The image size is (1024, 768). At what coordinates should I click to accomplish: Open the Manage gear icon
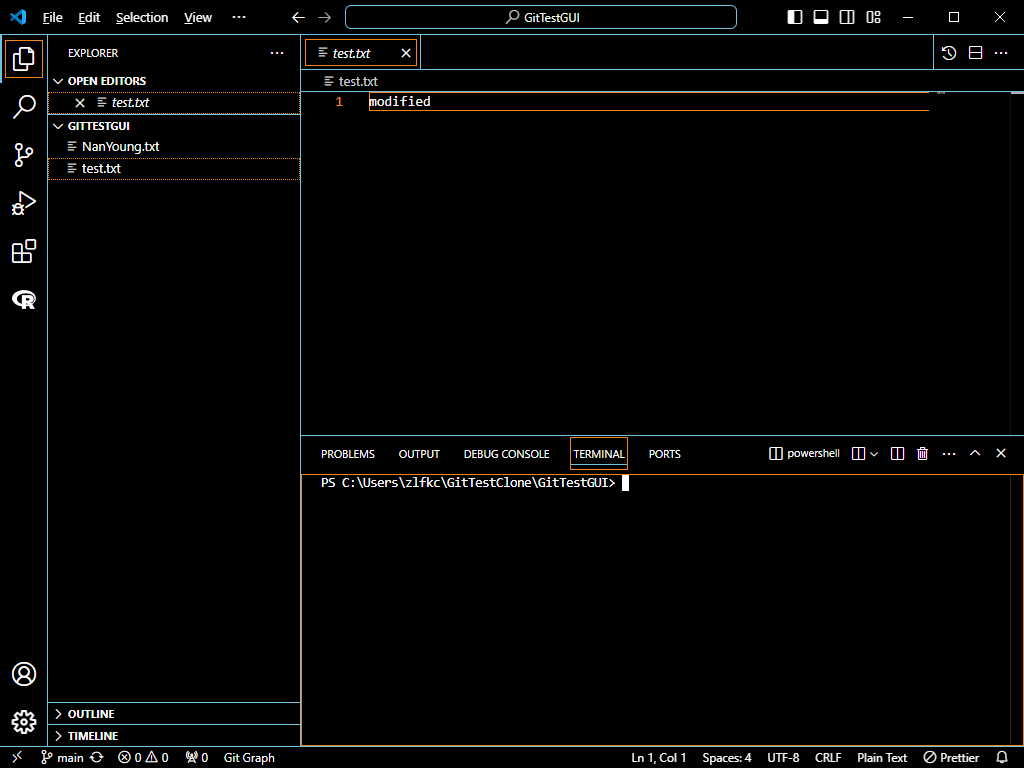coord(24,722)
